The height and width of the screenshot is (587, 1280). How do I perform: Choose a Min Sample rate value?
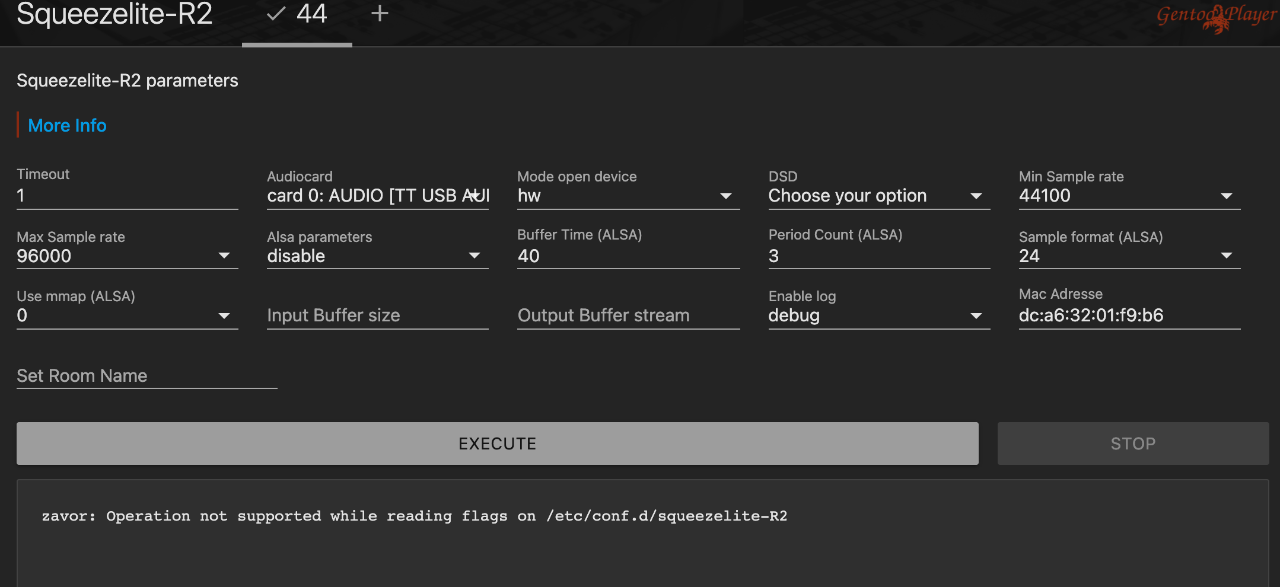(x=1130, y=196)
